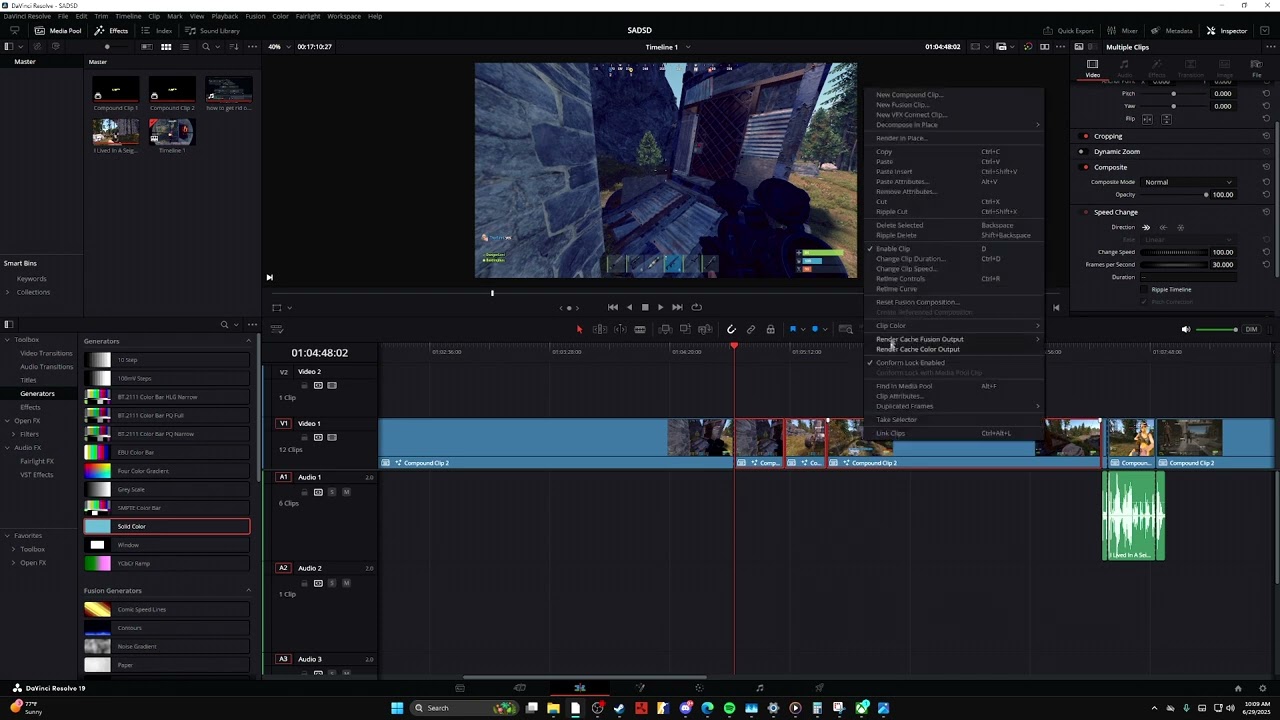Open the Fairlight page icon at bottom

[760, 688]
